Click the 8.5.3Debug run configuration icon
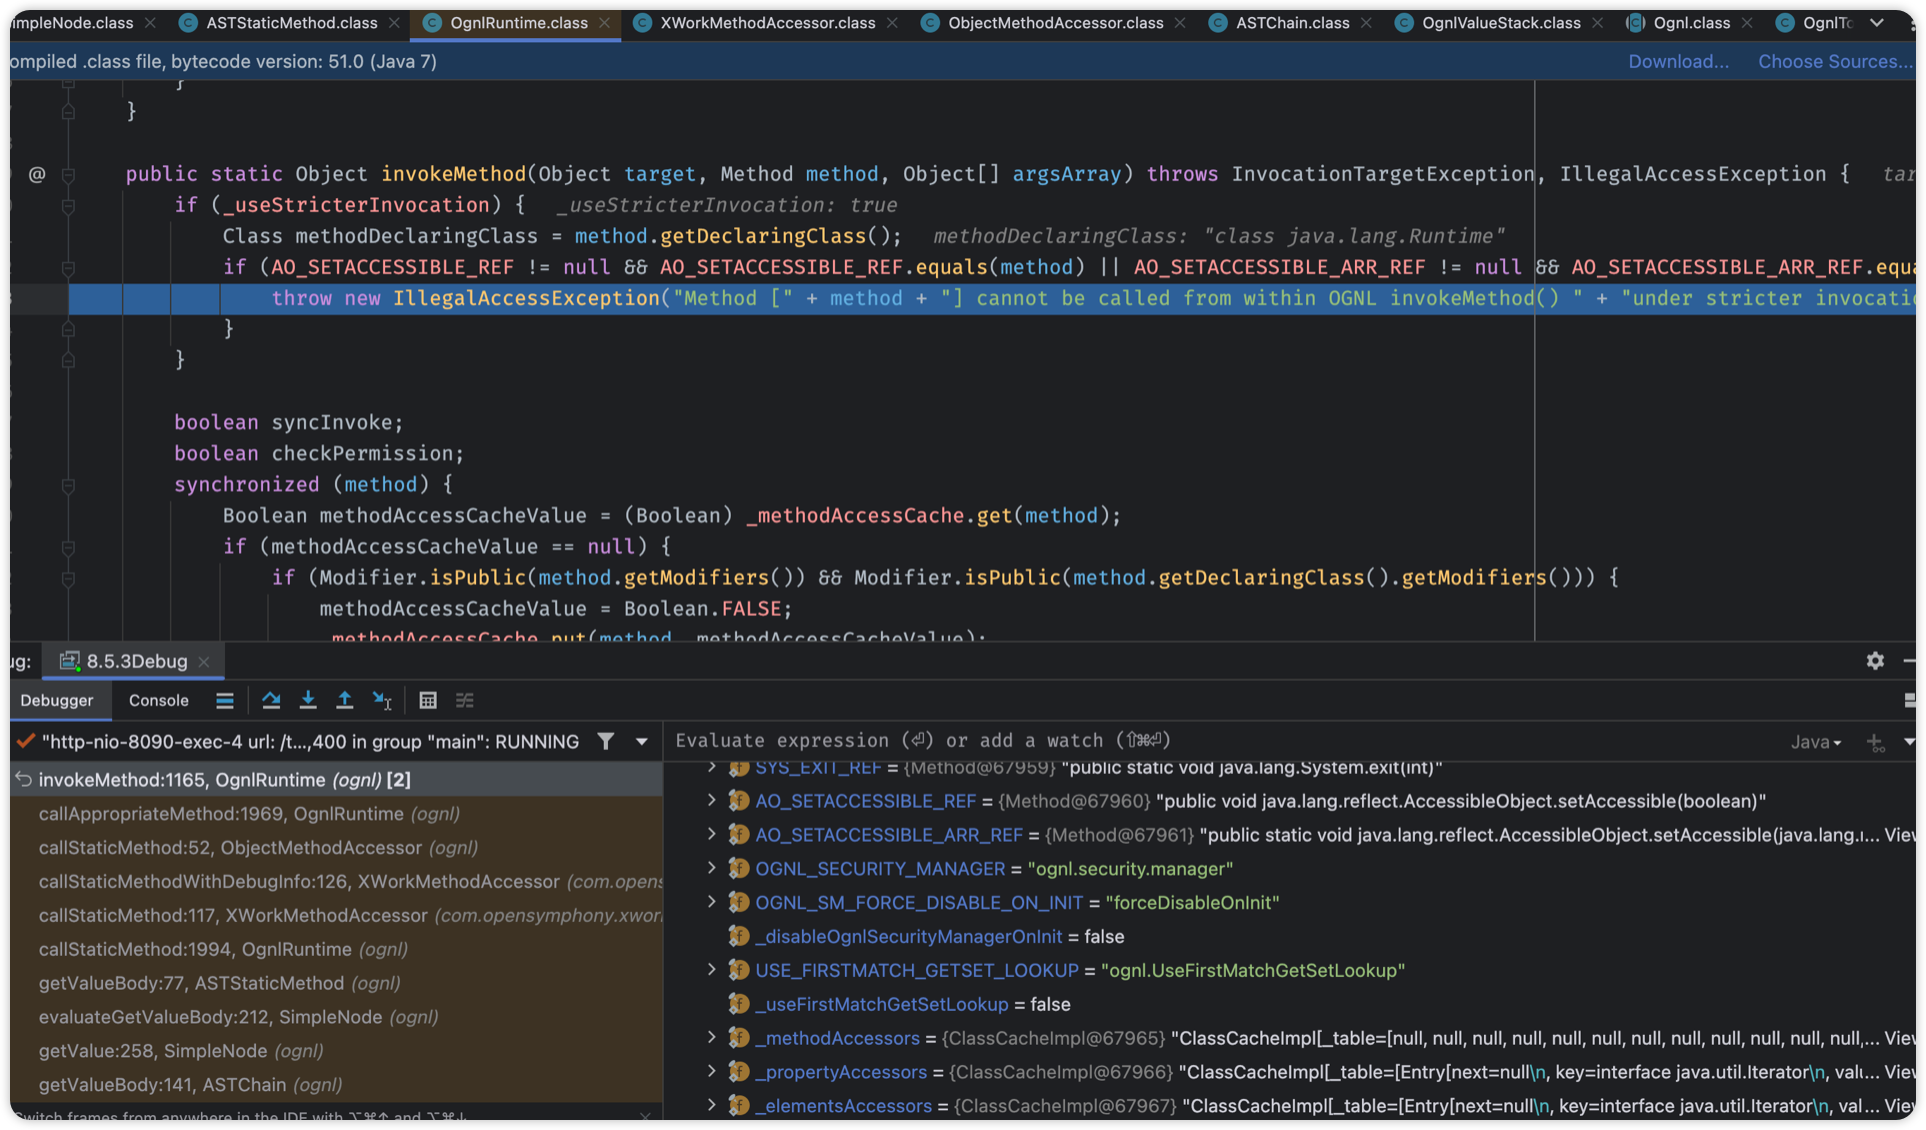 (x=69, y=662)
